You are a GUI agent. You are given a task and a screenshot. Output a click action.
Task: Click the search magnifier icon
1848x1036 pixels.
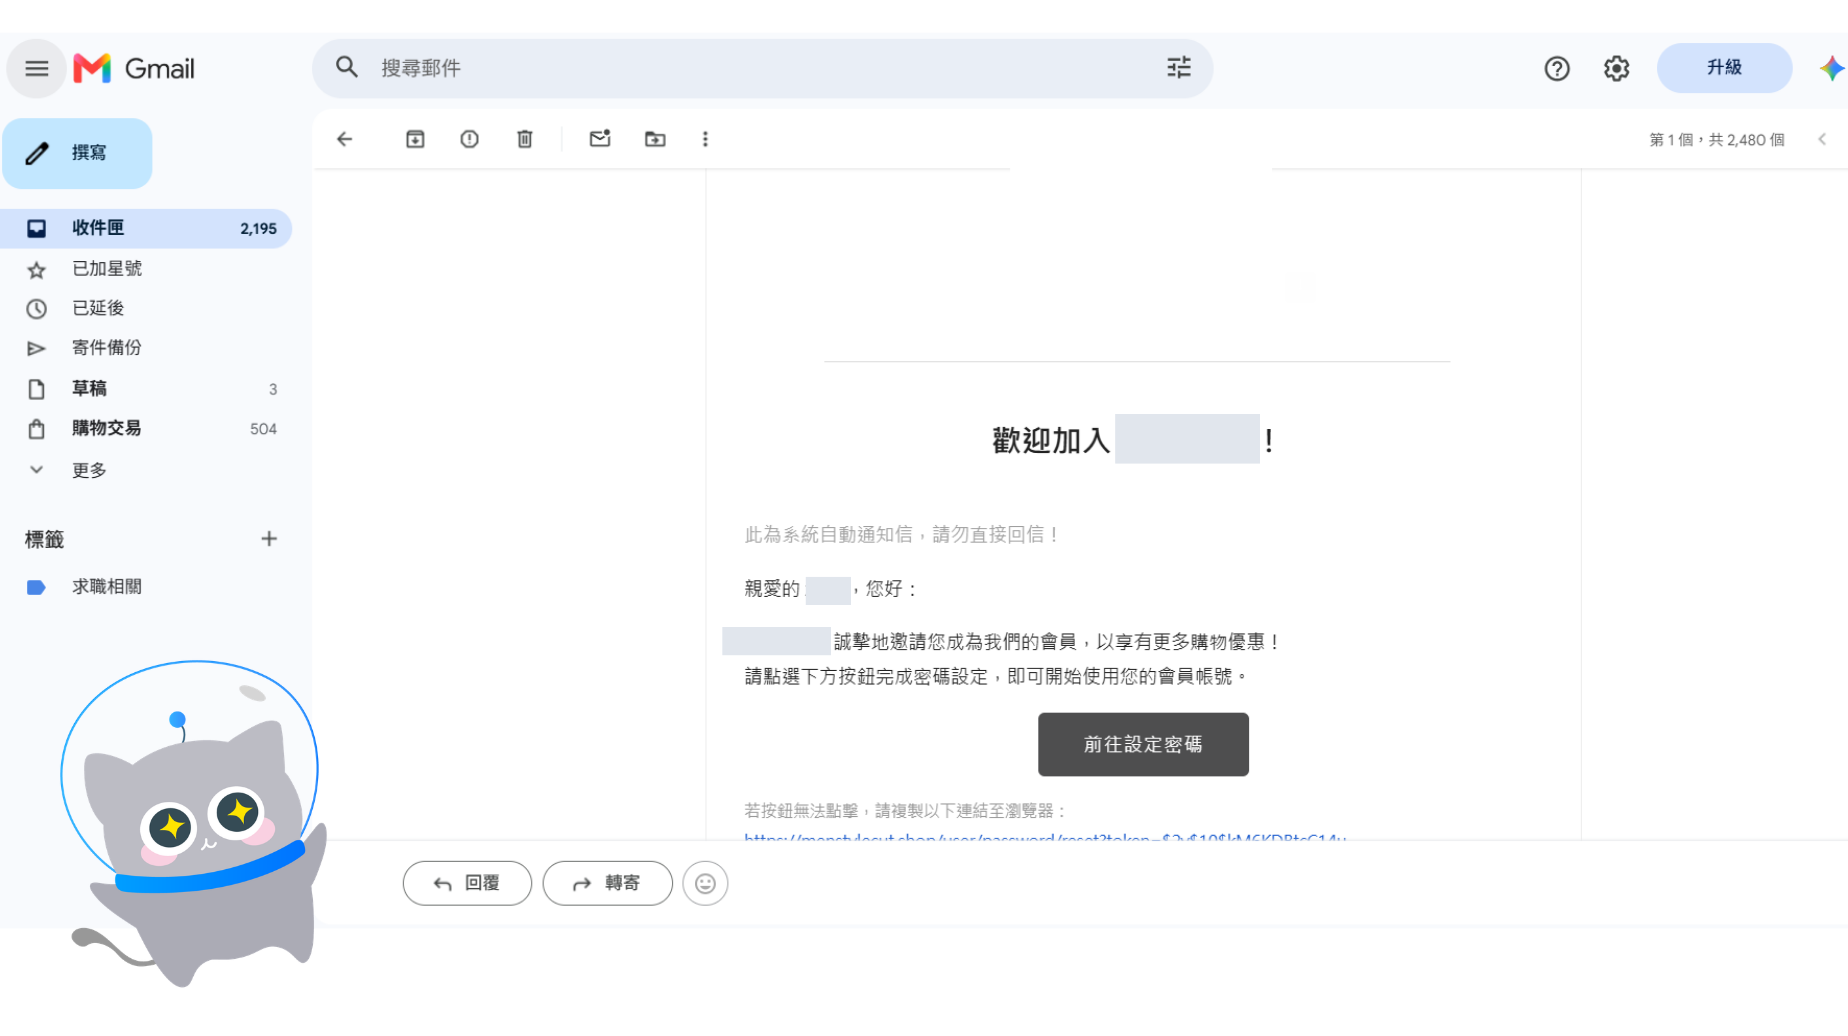347,67
